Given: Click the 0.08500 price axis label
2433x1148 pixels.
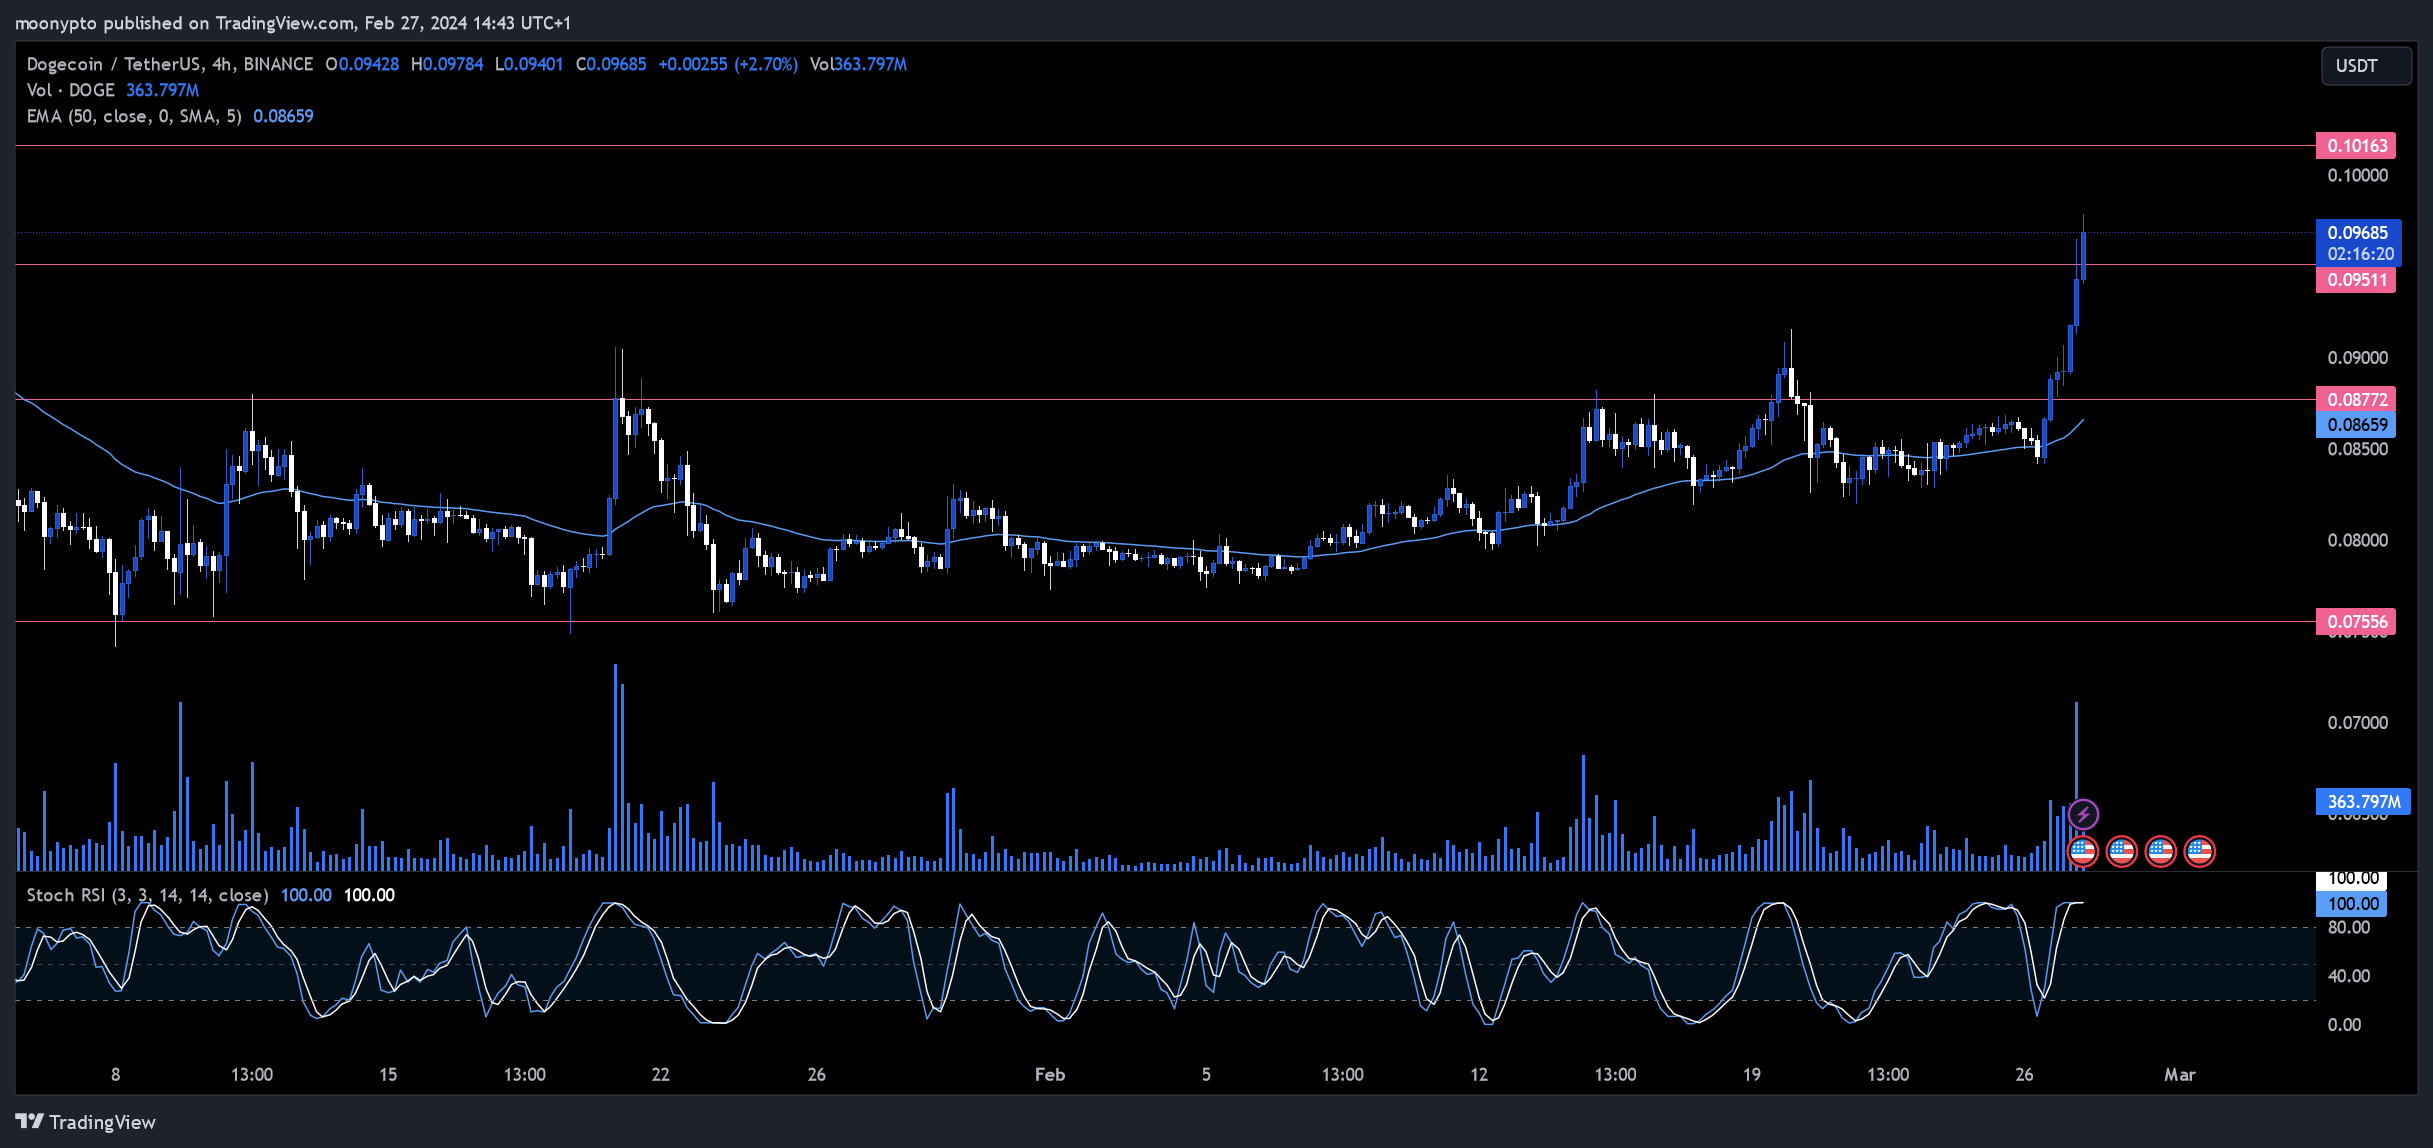Looking at the screenshot, I should [x=2357, y=449].
